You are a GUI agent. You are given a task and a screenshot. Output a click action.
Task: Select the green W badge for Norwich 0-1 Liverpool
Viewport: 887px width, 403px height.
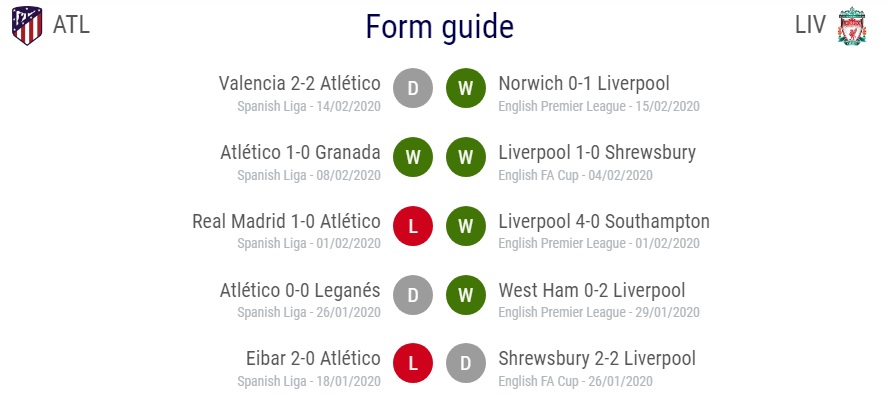click(466, 88)
